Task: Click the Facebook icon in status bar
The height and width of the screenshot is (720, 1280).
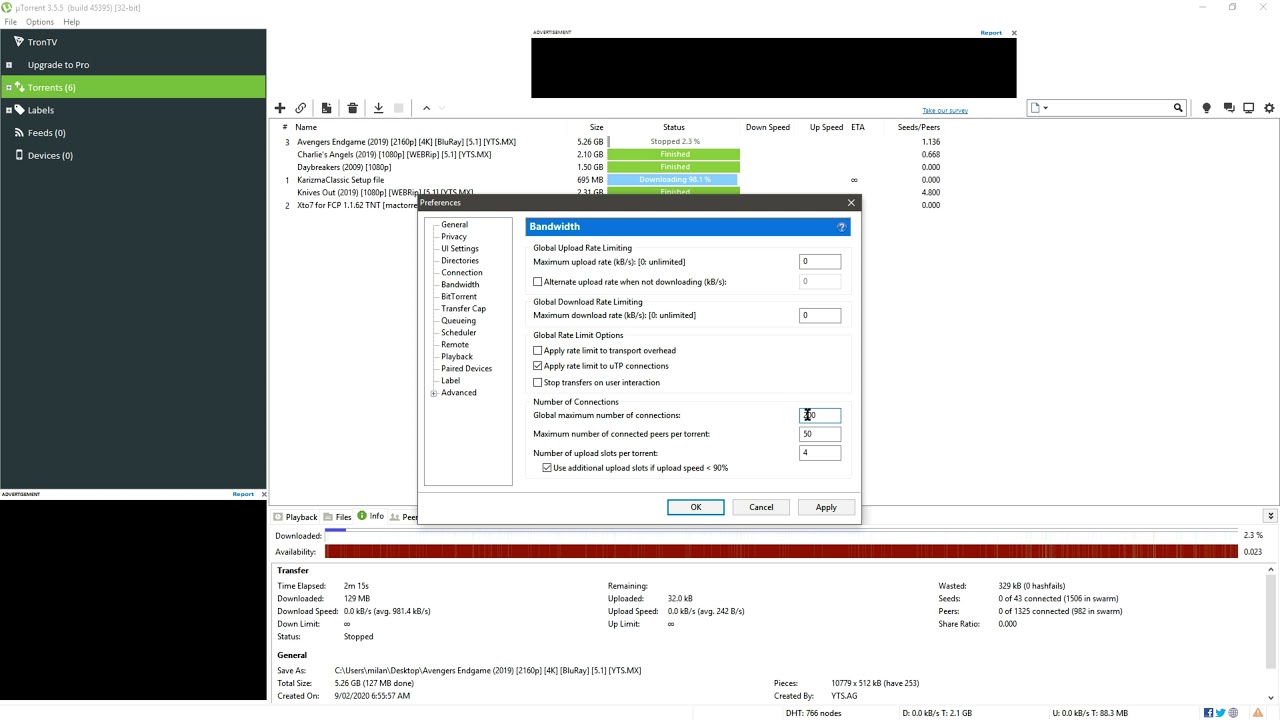Action: point(1209,713)
